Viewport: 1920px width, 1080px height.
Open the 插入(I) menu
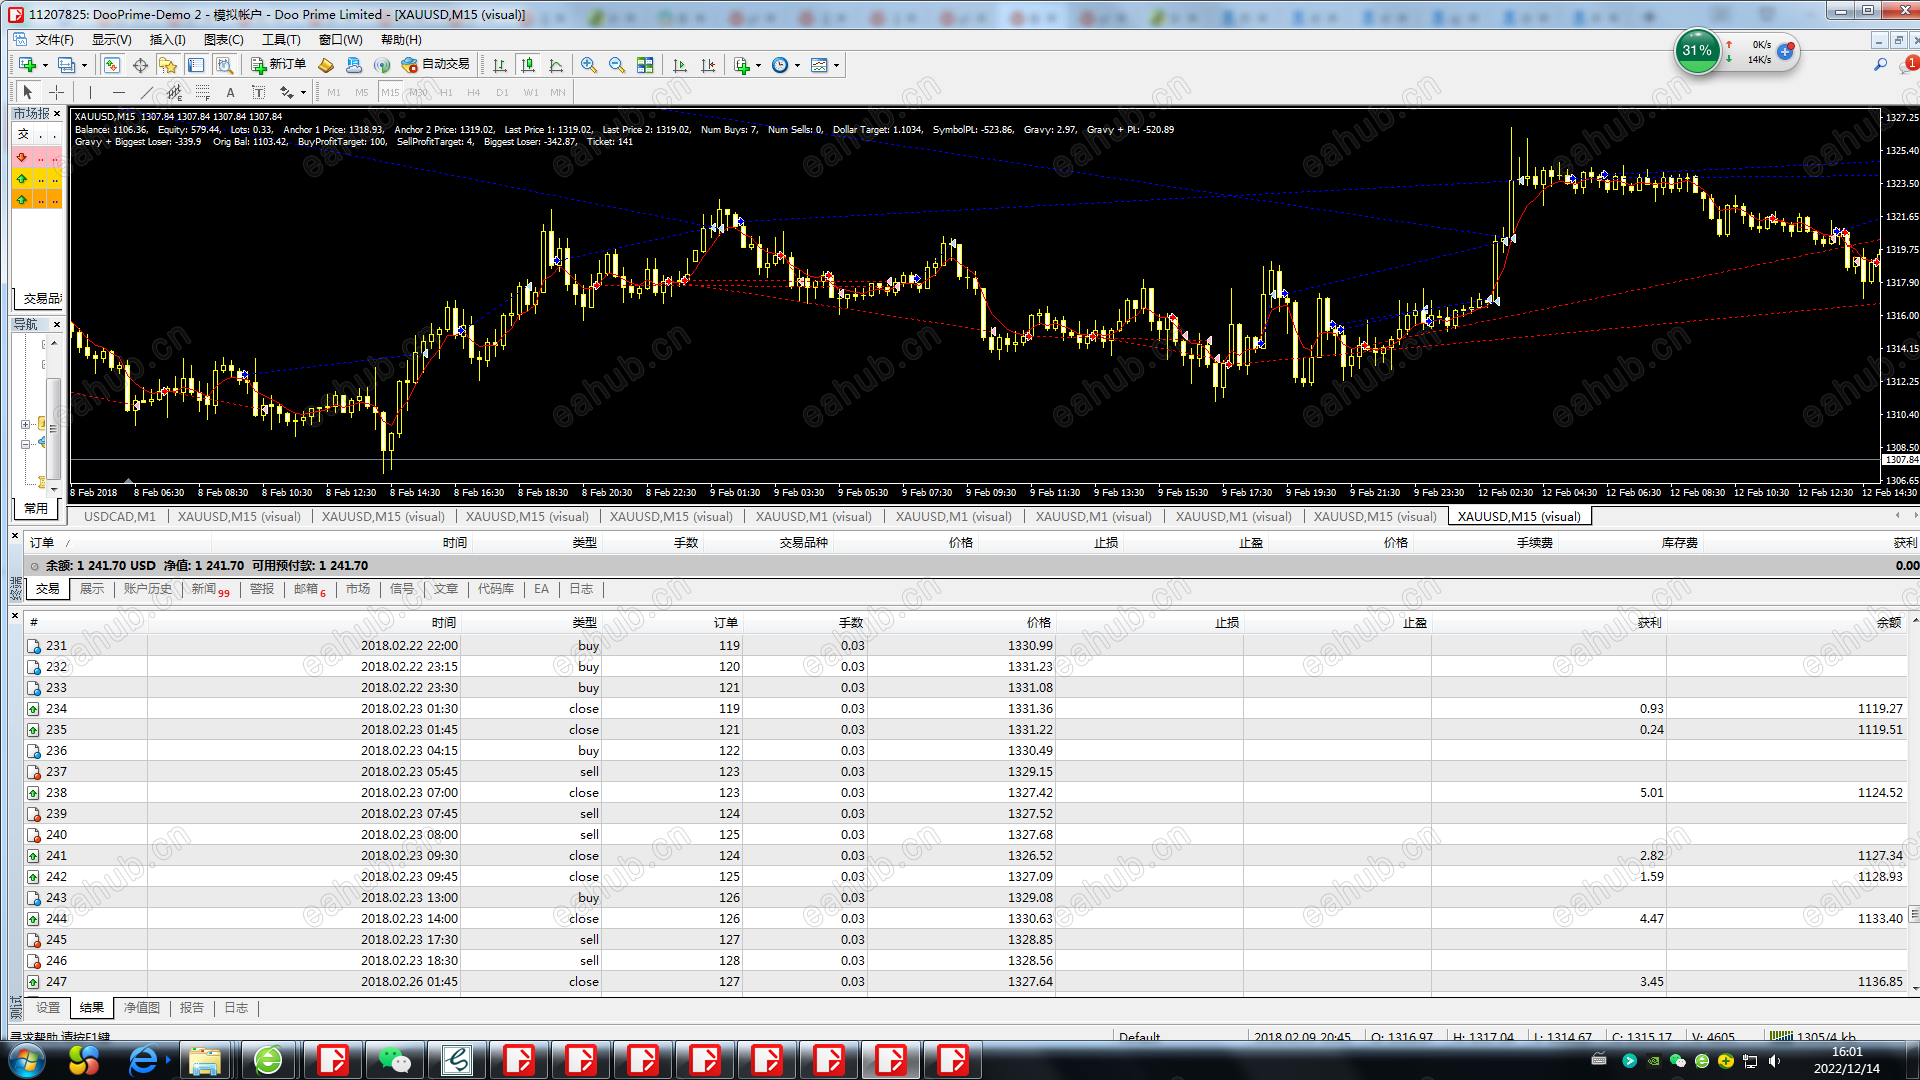167,40
